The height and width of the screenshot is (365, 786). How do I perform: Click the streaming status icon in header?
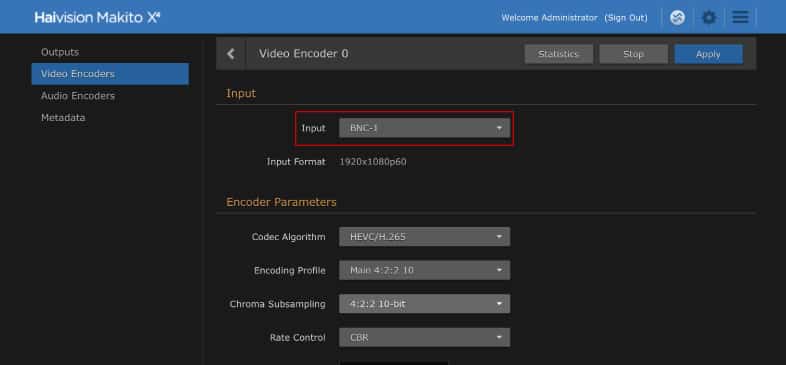(677, 18)
